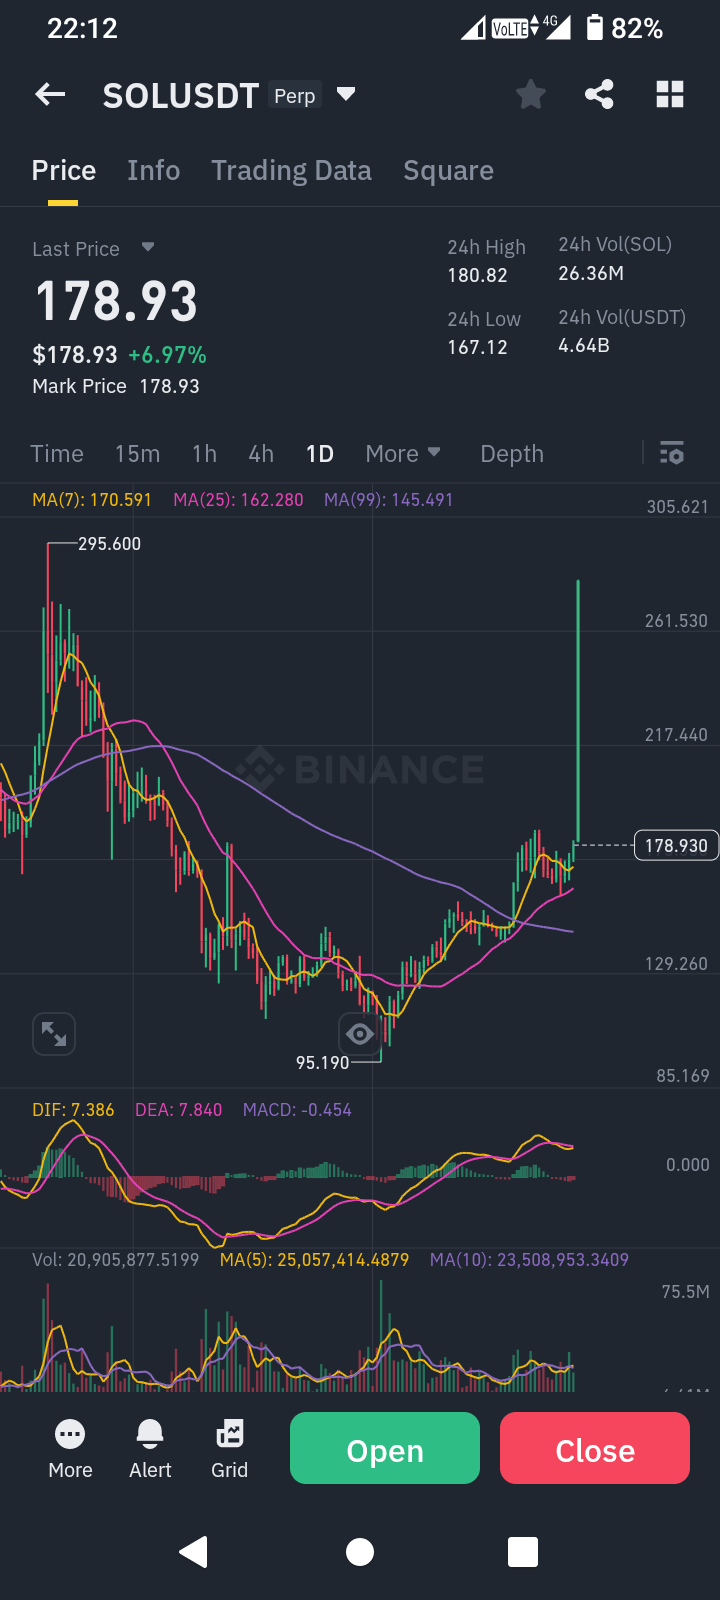This screenshot has width=720, height=1600.
Task: Tap the Android back navigation button
Action: coord(193,1551)
